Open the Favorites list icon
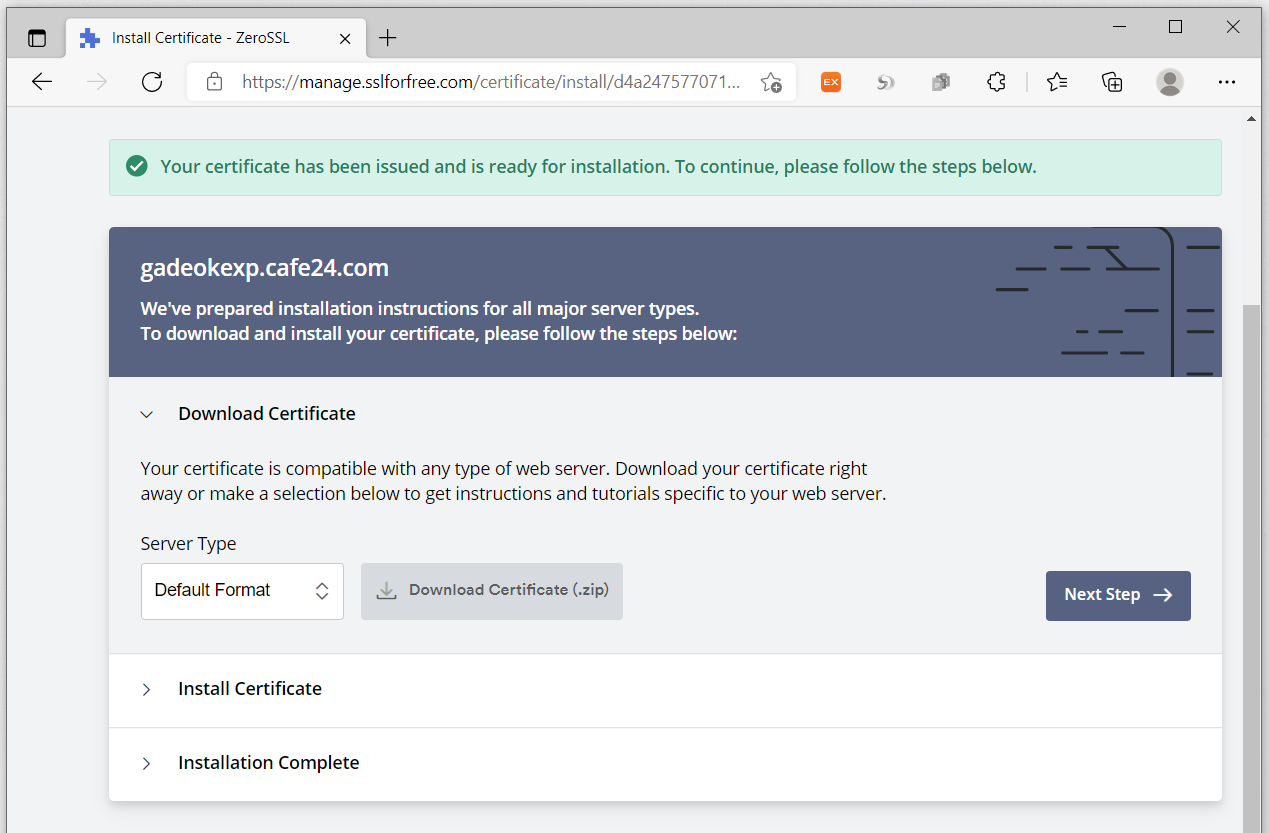The height and width of the screenshot is (833, 1269). [x=1057, y=82]
